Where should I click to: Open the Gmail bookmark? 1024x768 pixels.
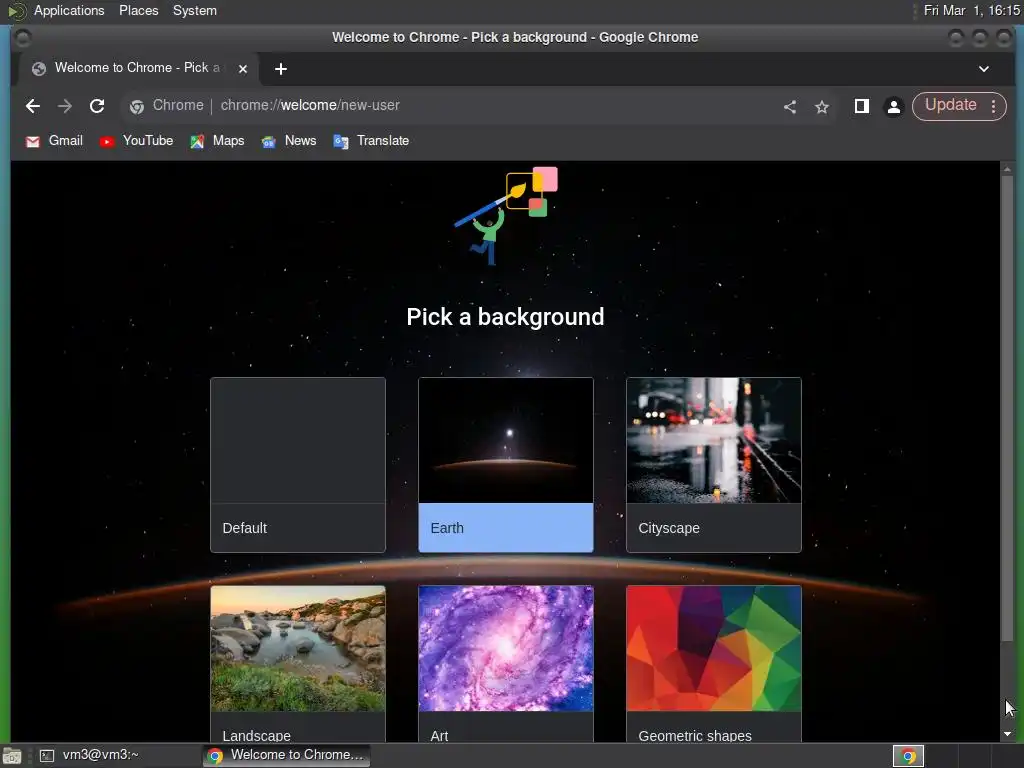pos(54,141)
